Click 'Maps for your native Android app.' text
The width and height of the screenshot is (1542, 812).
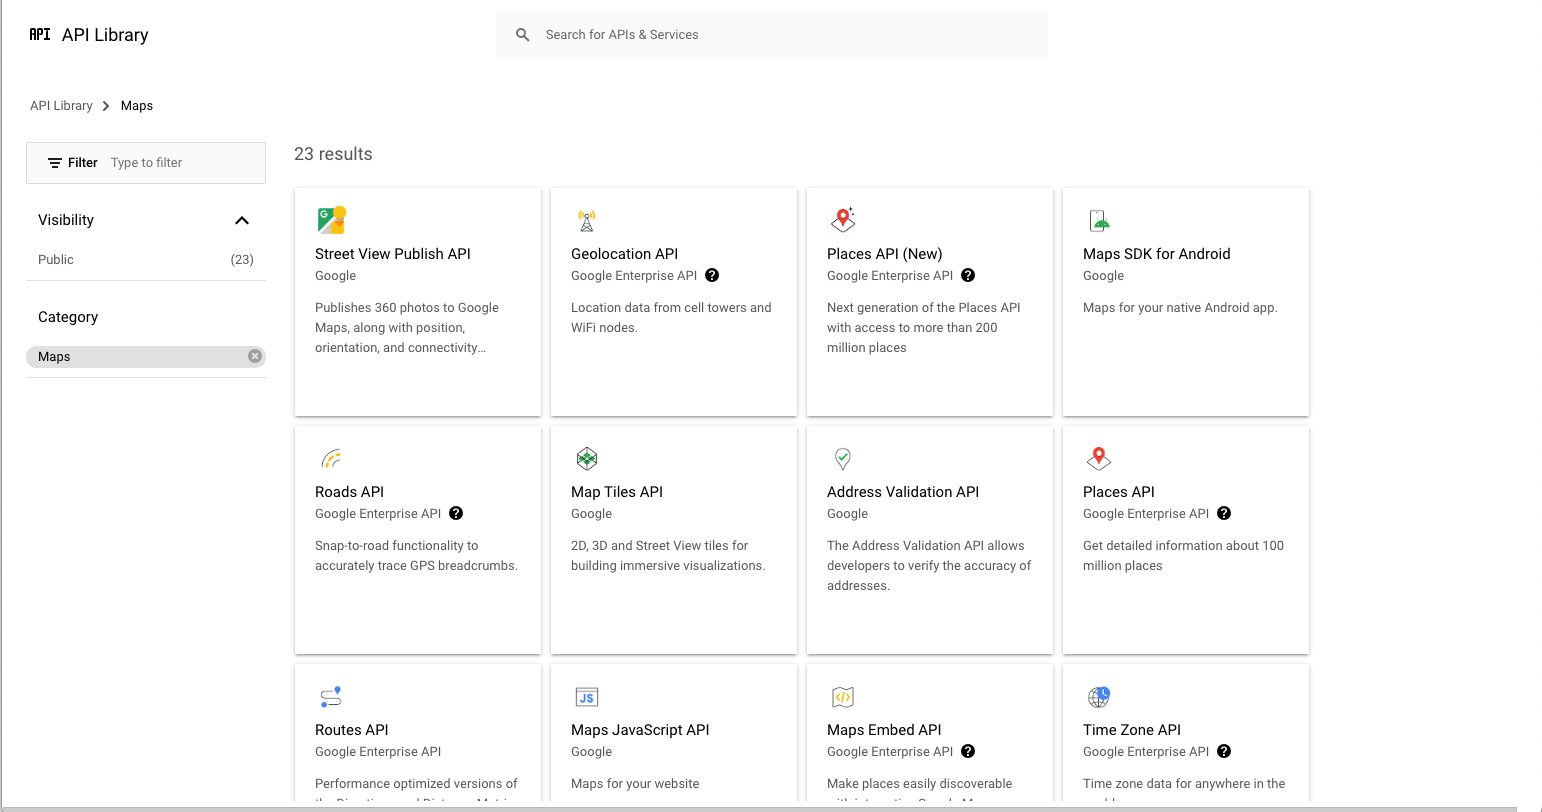[x=1180, y=308]
